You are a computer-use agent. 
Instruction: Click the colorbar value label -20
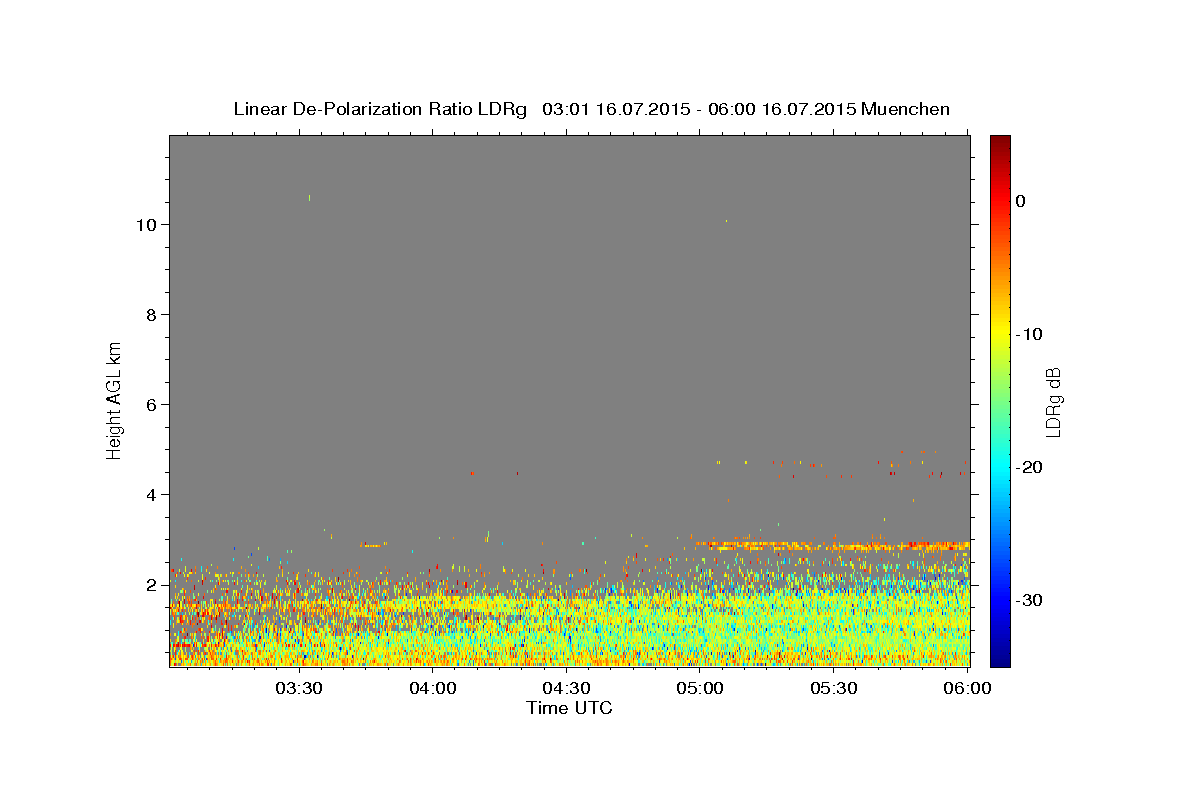coord(1029,467)
